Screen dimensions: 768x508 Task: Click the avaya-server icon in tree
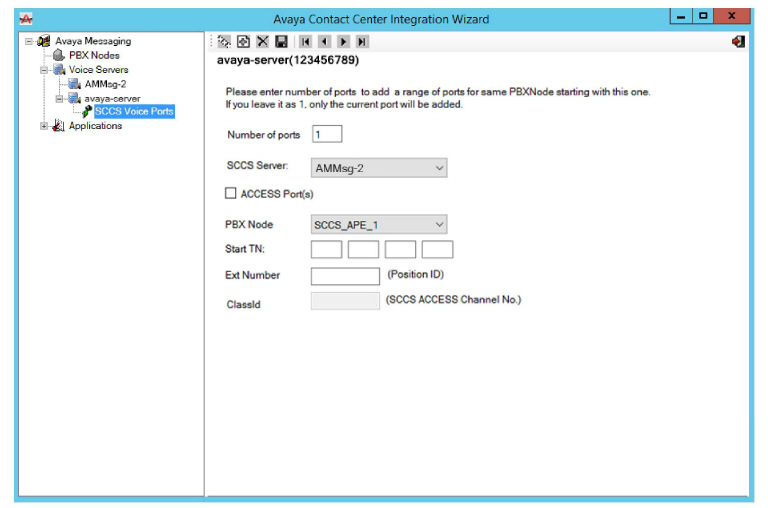[x=74, y=98]
